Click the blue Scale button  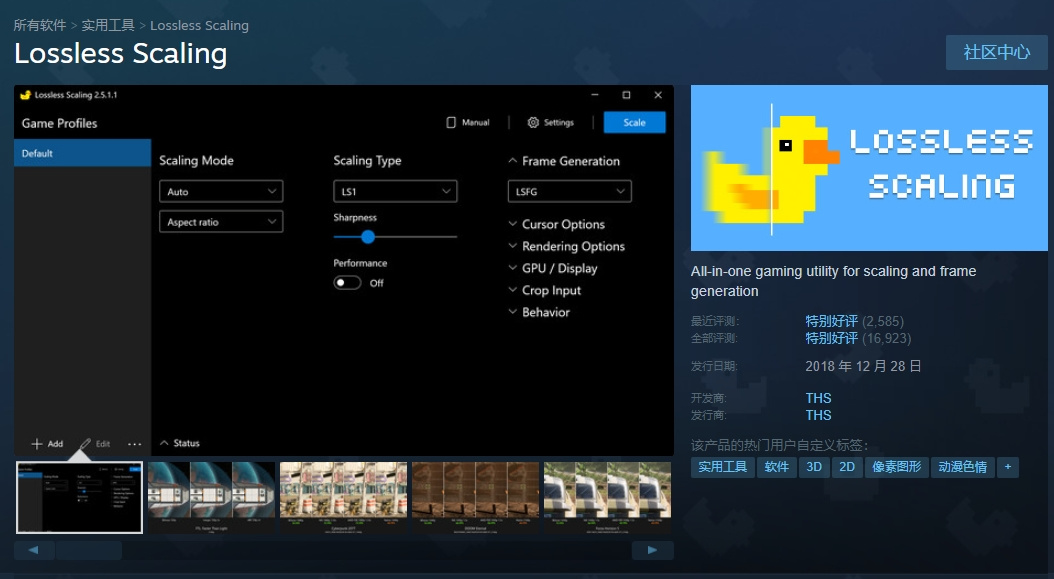pyautogui.click(x=635, y=122)
